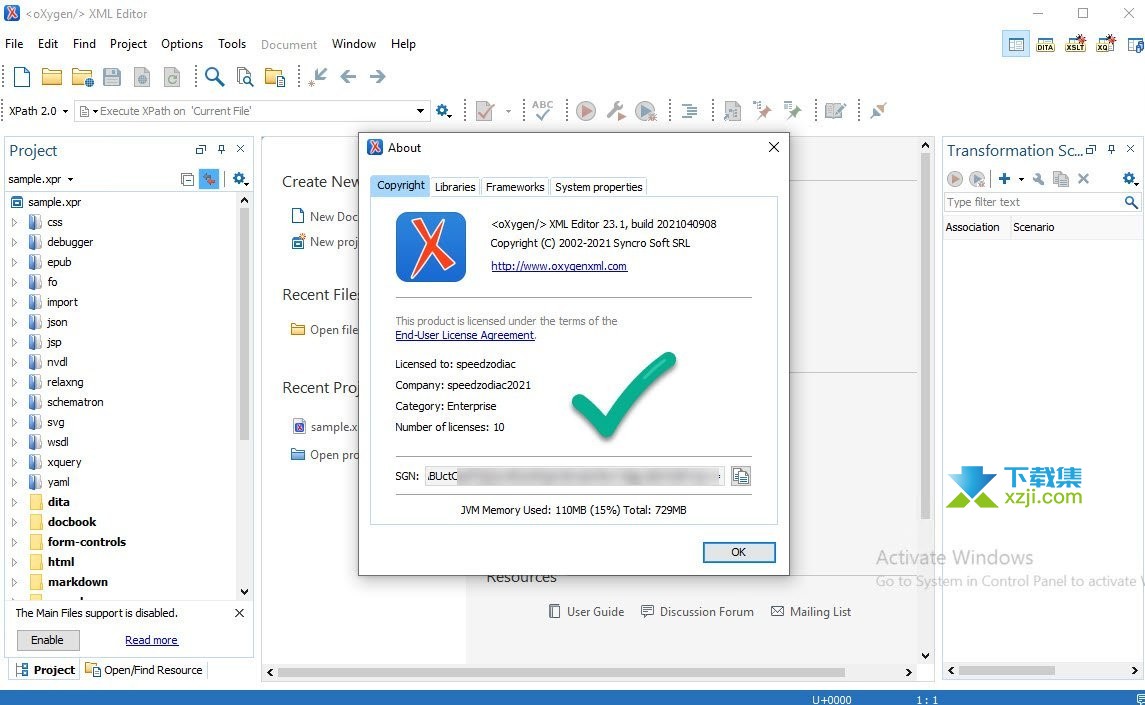This screenshot has width=1145, height=705.
Task: Expand the markdown folder node
Action: (14, 582)
